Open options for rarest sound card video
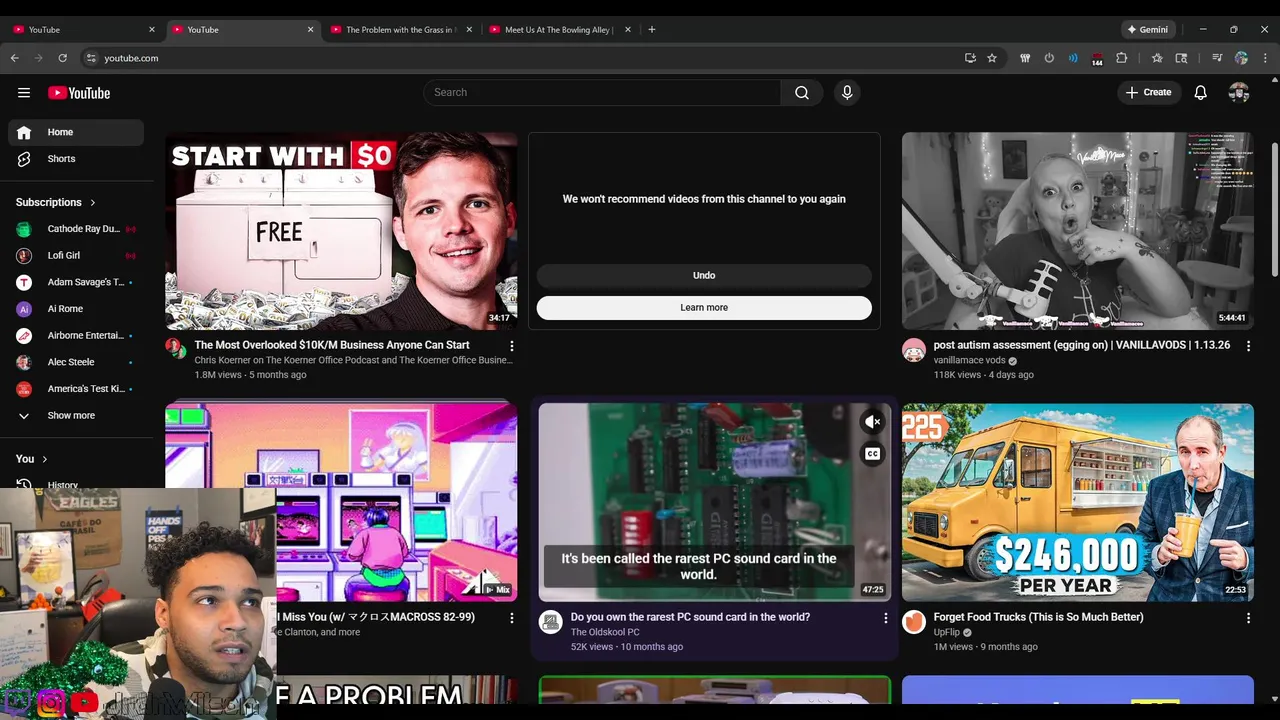 [x=885, y=618]
